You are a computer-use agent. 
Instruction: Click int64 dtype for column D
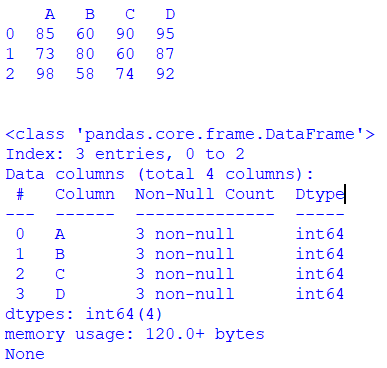coord(320,294)
